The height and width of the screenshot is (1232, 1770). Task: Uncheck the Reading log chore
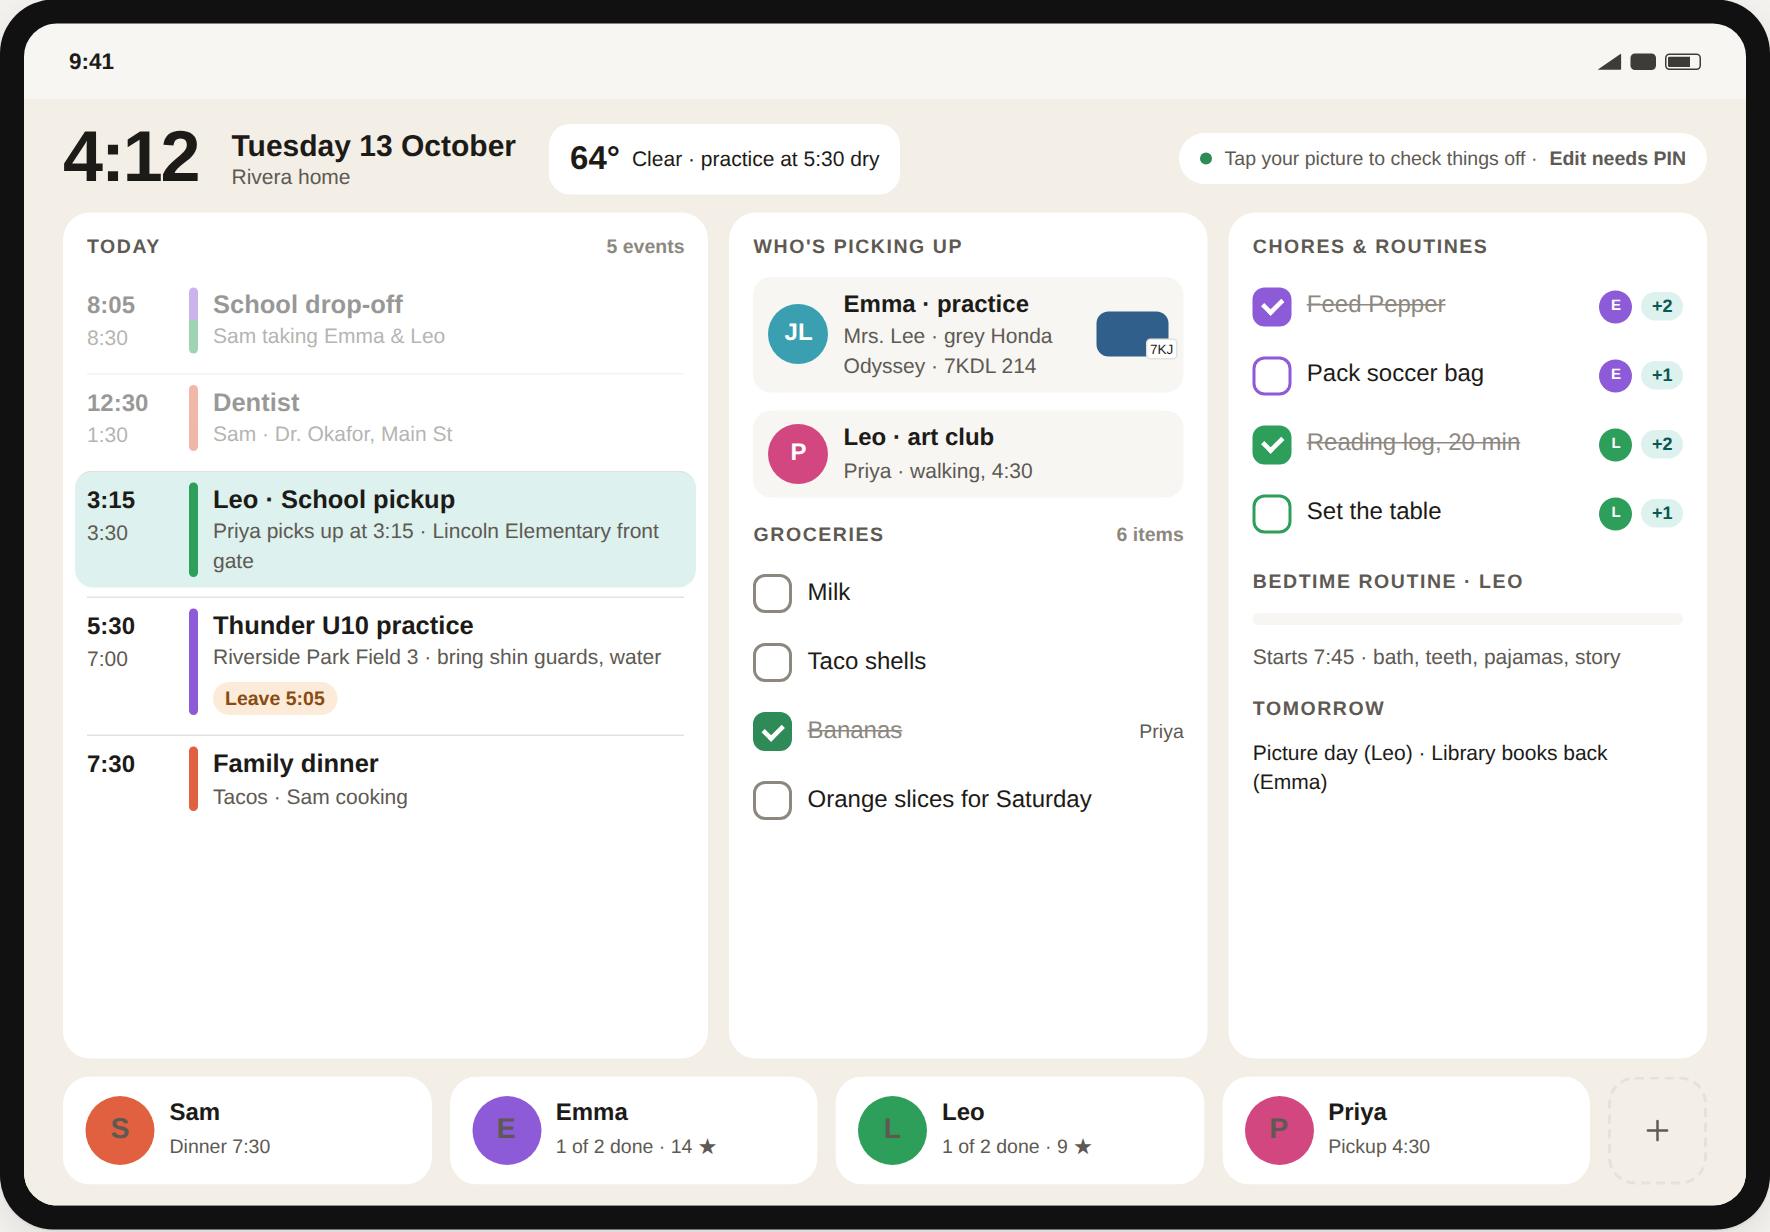[1272, 444]
